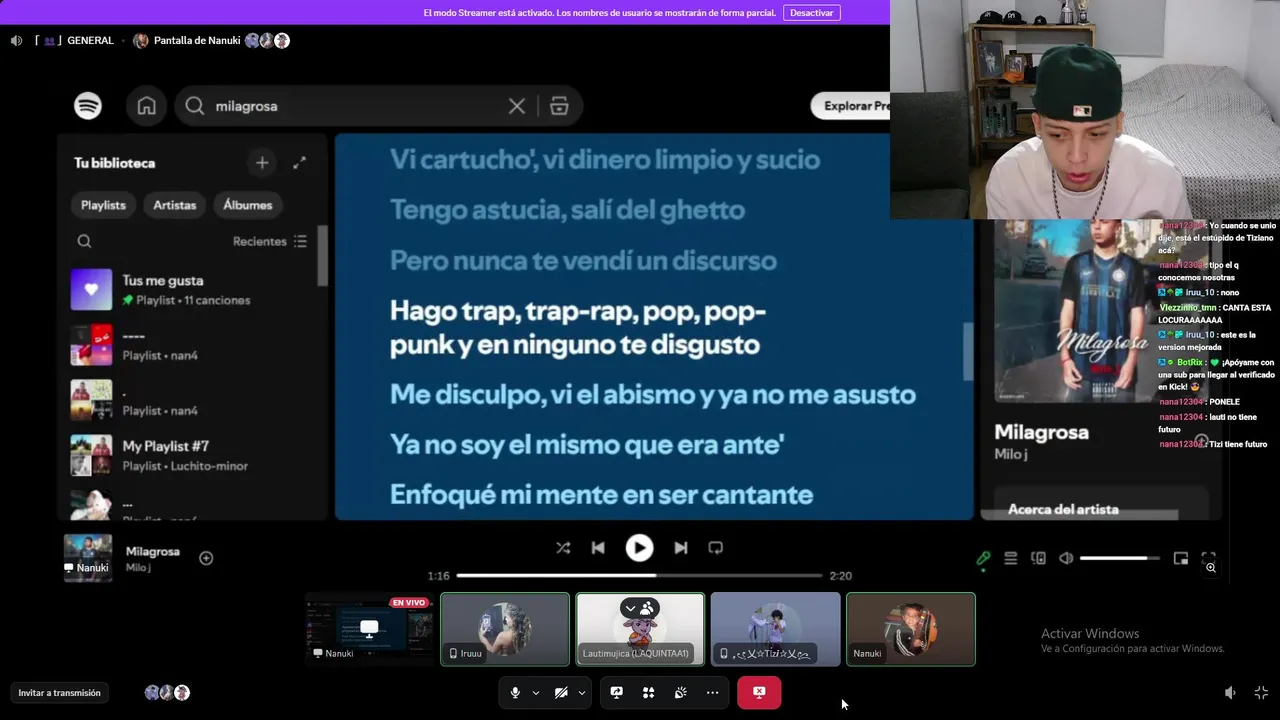Select Lautimujica participant tile

point(640,629)
